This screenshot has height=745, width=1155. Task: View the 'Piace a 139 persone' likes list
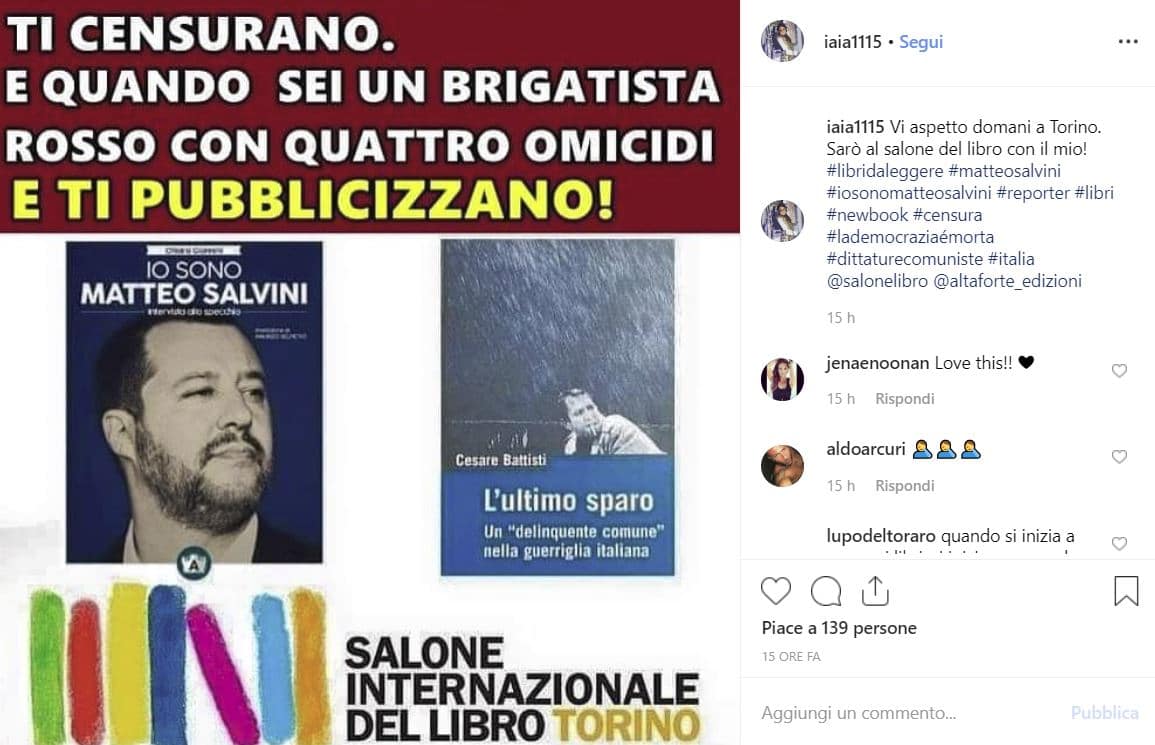[x=839, y=628]
